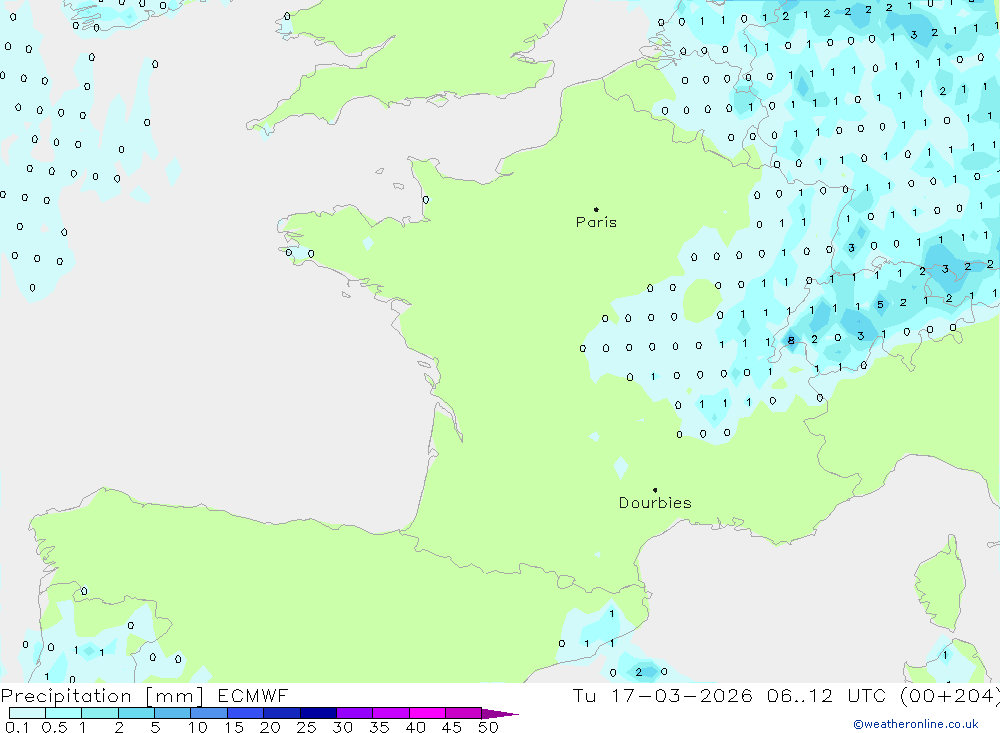Click the 'Paris' city label
Image resolution: width=1000 pixels, height=733 pixels.
pos(596,222)
